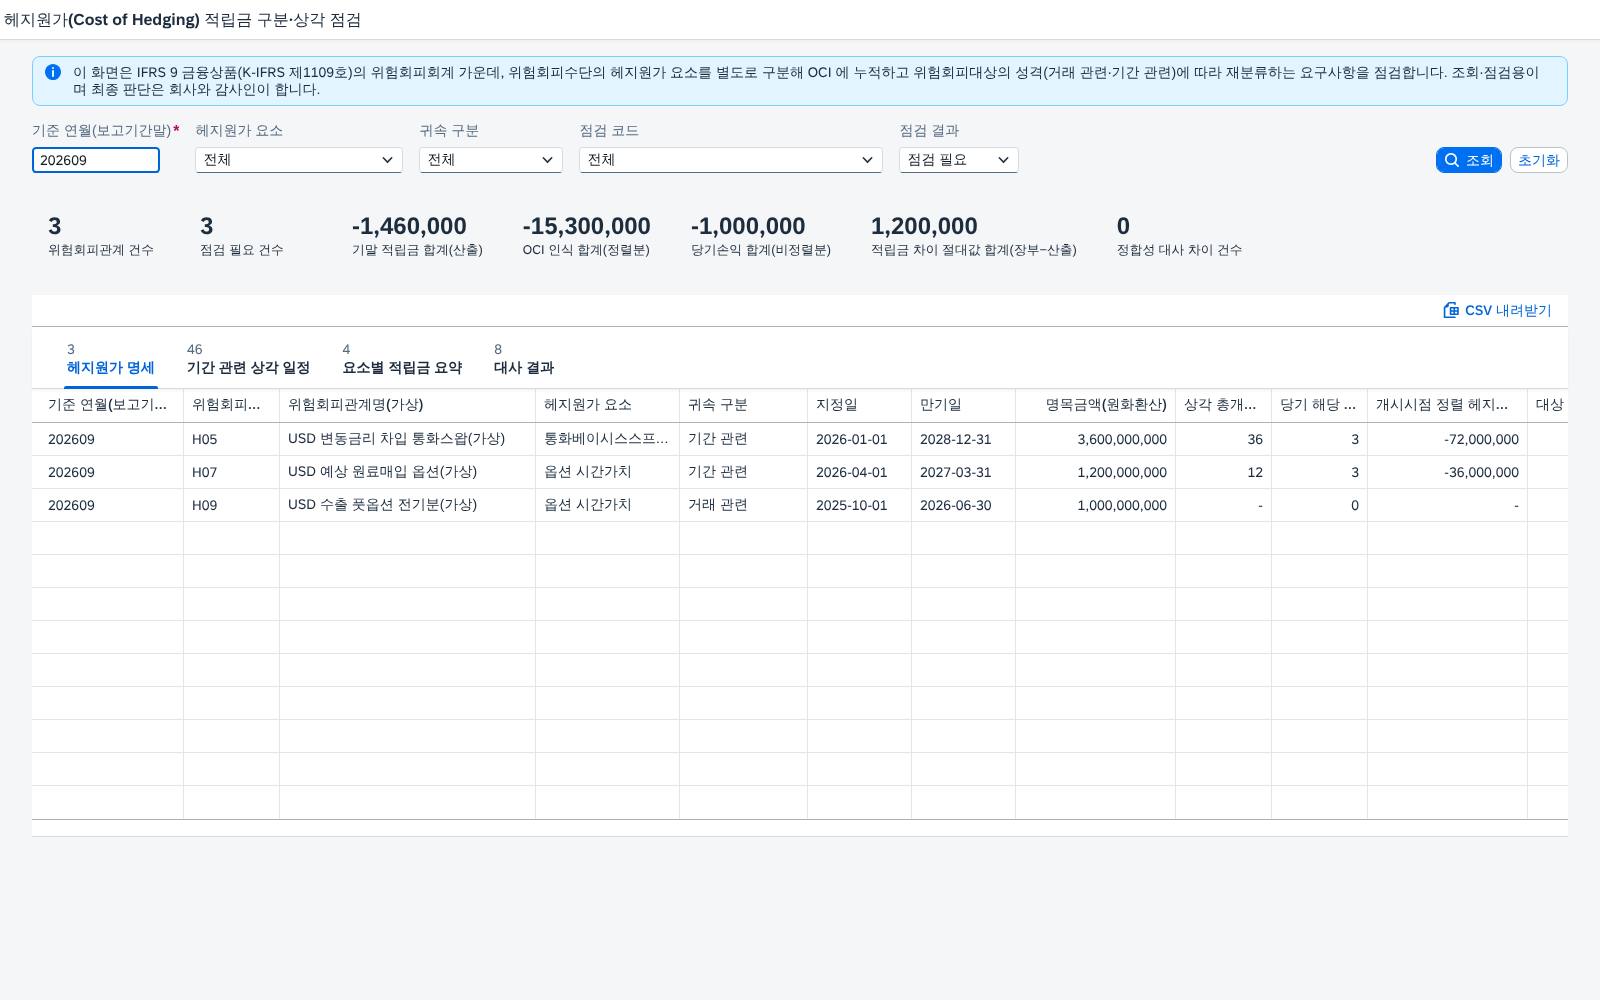Click the 2028-12-31 maturity date cell

(x=964, y=439)
